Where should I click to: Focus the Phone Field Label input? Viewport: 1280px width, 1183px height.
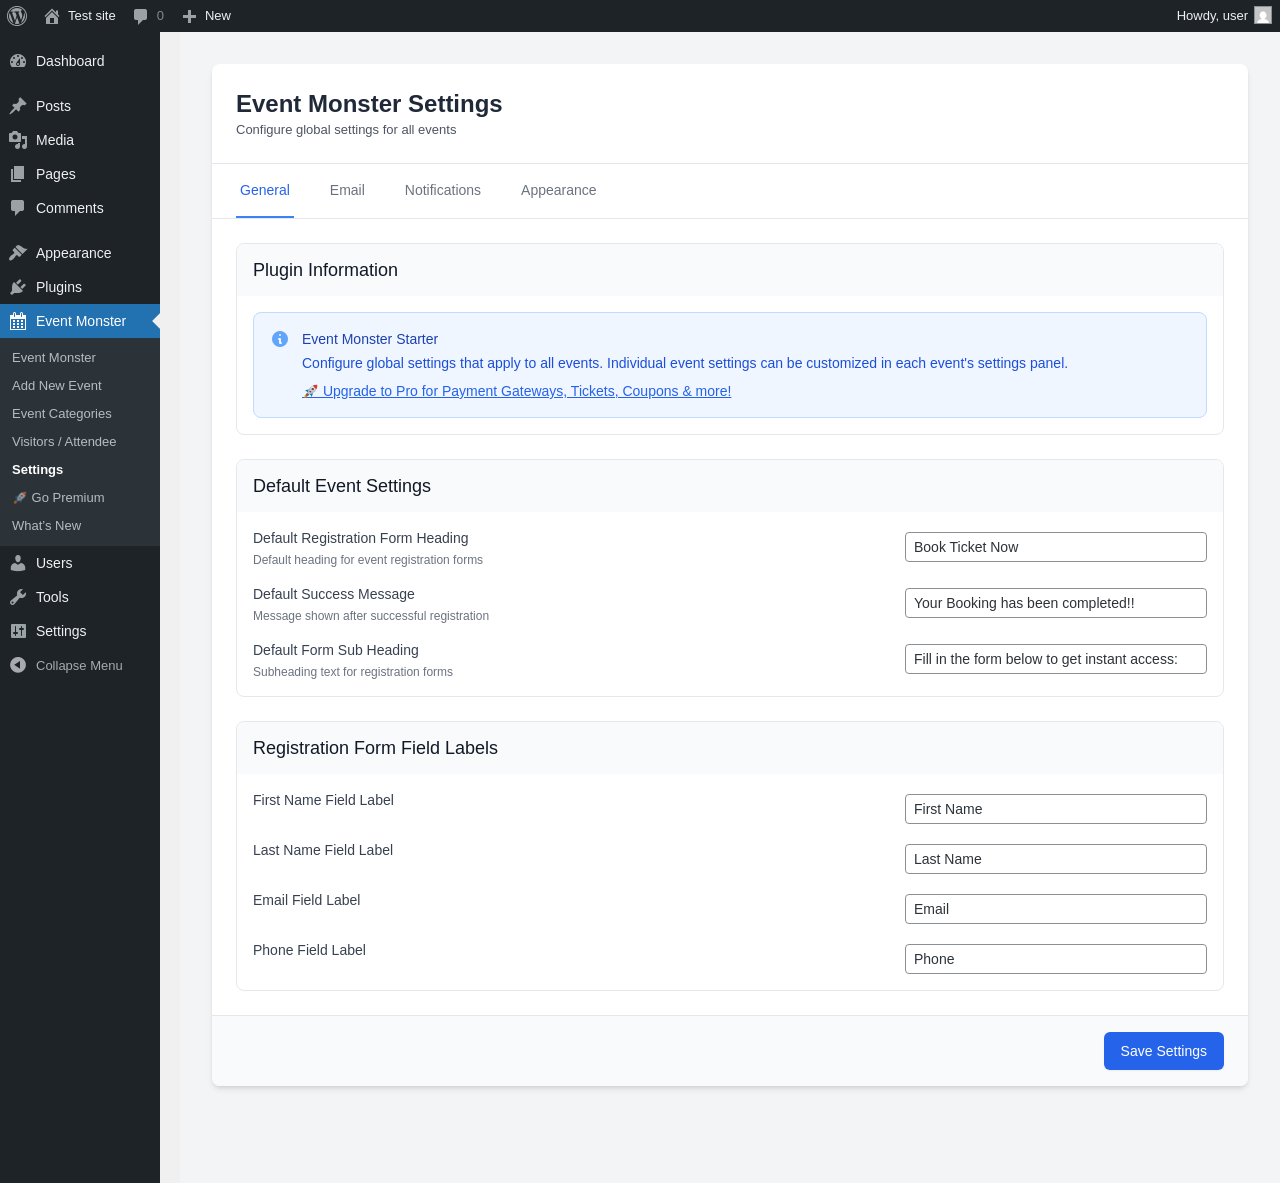(x=1055, y=959)
